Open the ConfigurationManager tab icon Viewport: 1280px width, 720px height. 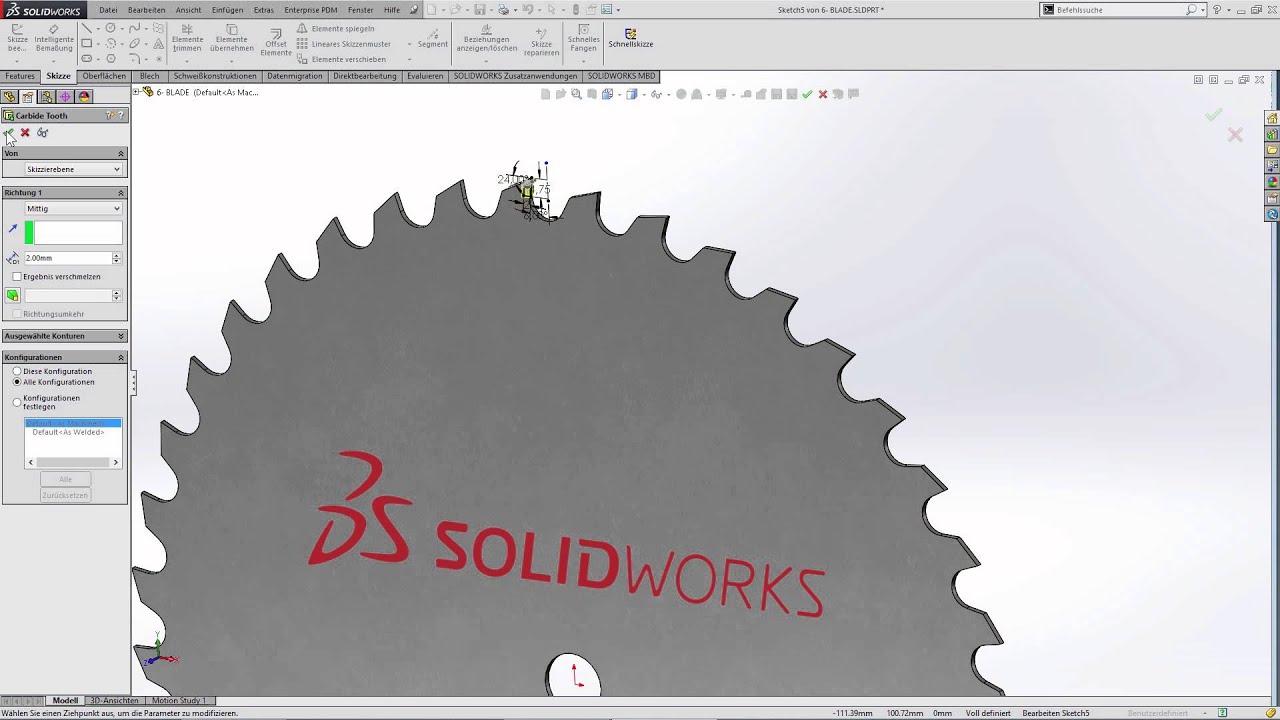click(x=47, y=97)
